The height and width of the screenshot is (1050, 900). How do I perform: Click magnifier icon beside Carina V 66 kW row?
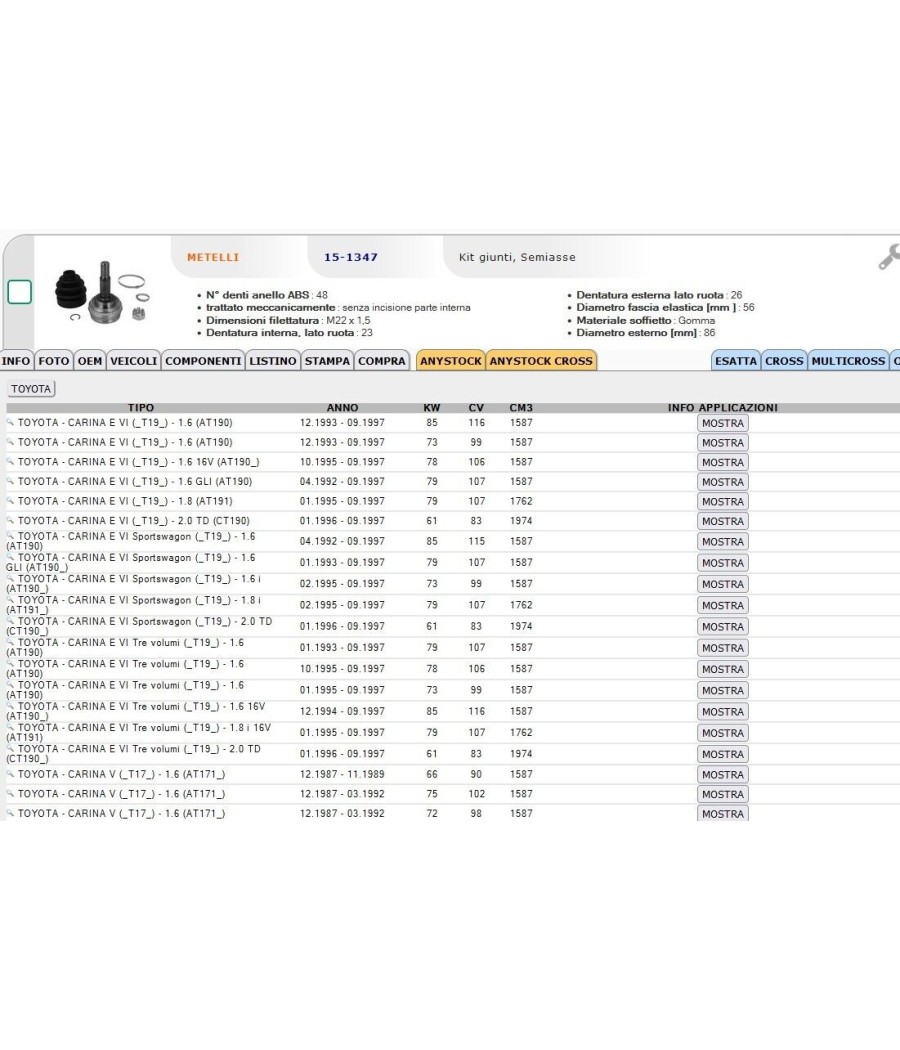click(10, 773)
